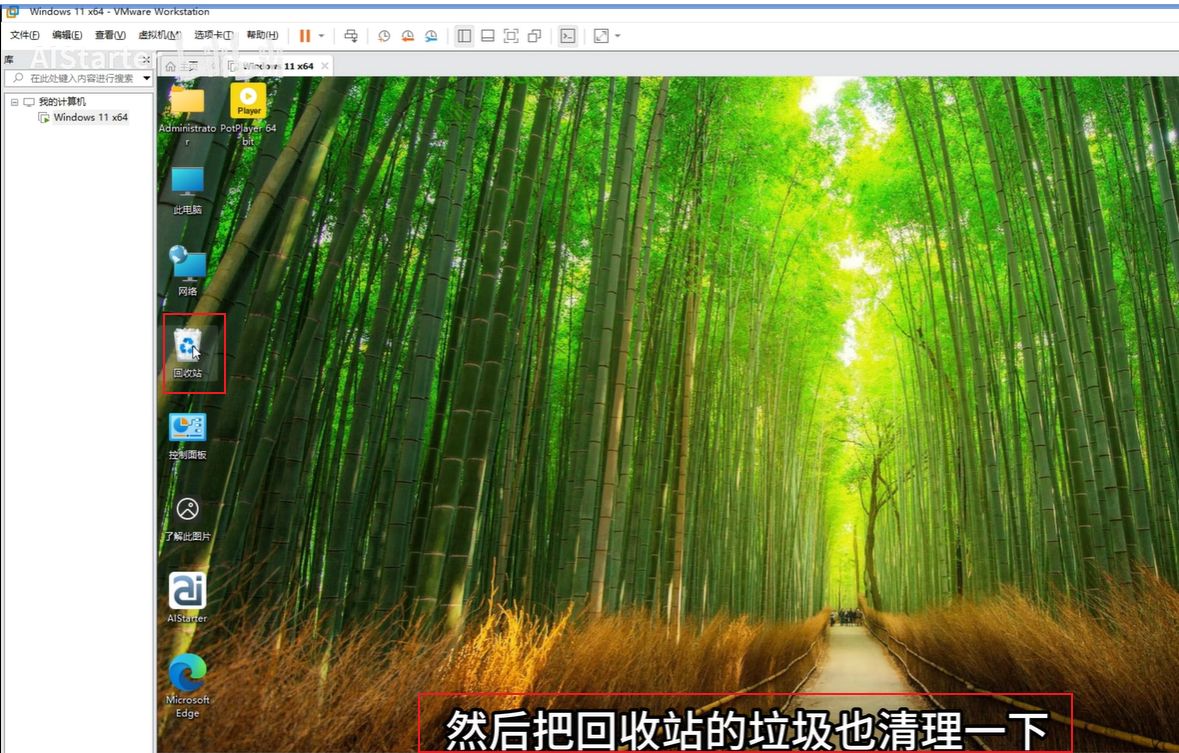Revert to snapshot using the orange-arrow clock icon

(407, 36)
